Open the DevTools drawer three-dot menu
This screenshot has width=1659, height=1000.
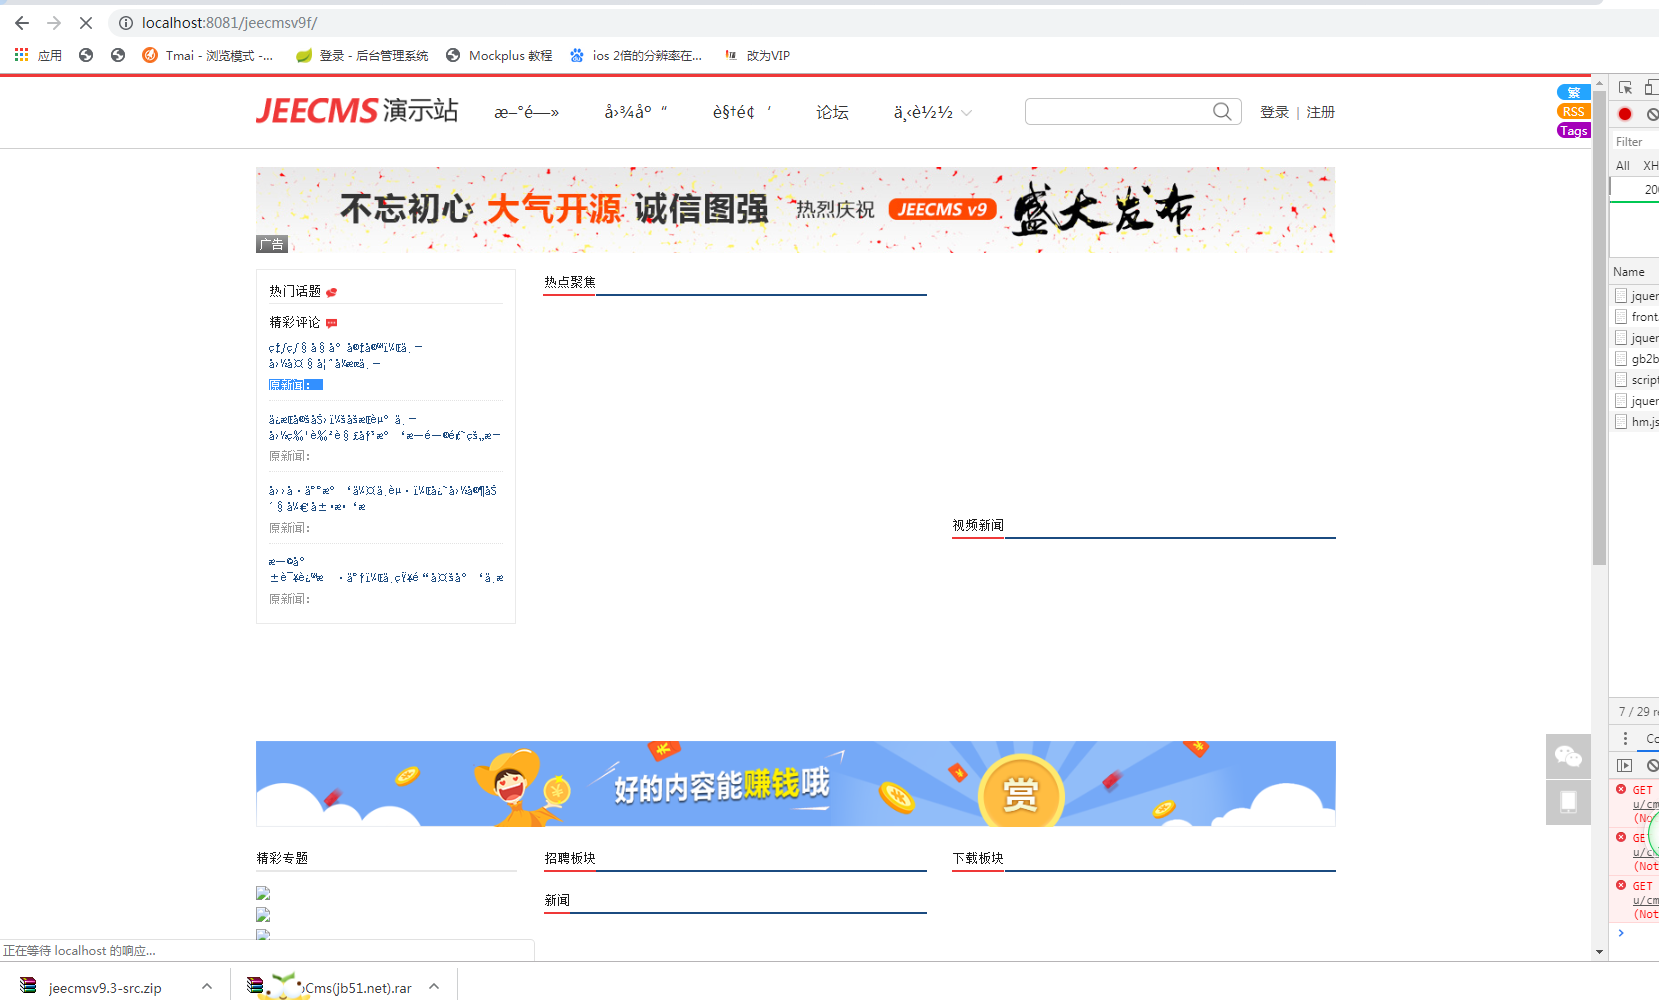pos(1625,738)
